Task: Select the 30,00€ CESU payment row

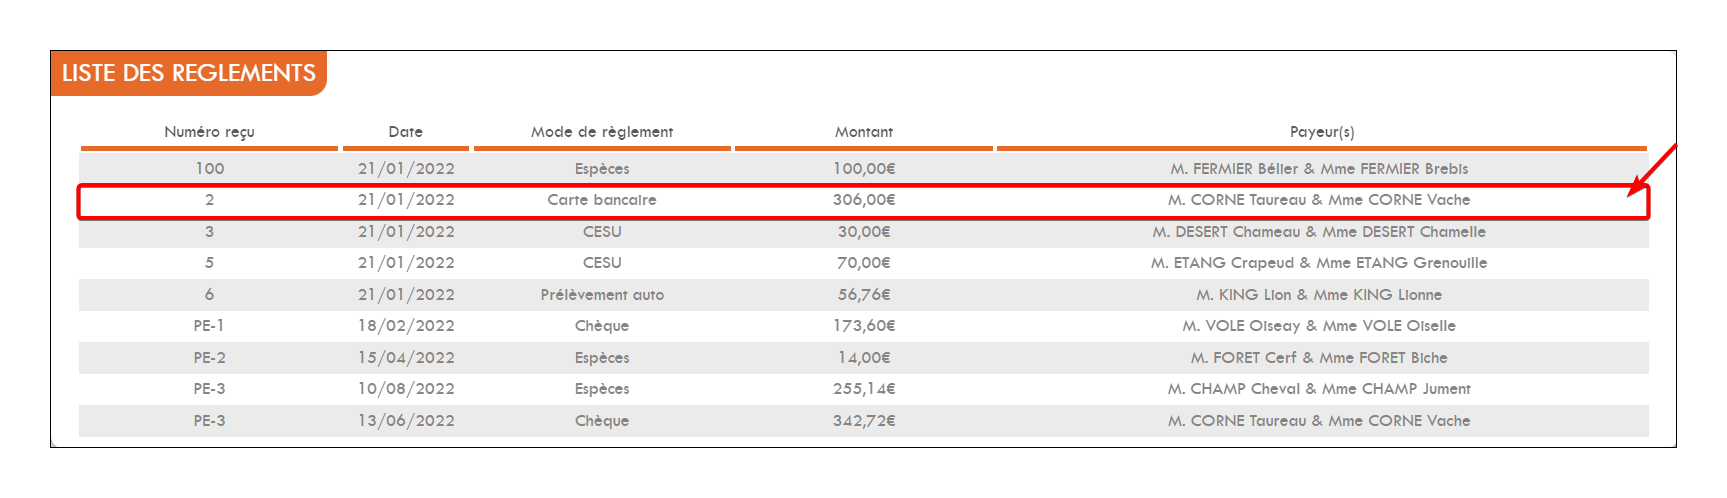Action: (x=864, y=232)
